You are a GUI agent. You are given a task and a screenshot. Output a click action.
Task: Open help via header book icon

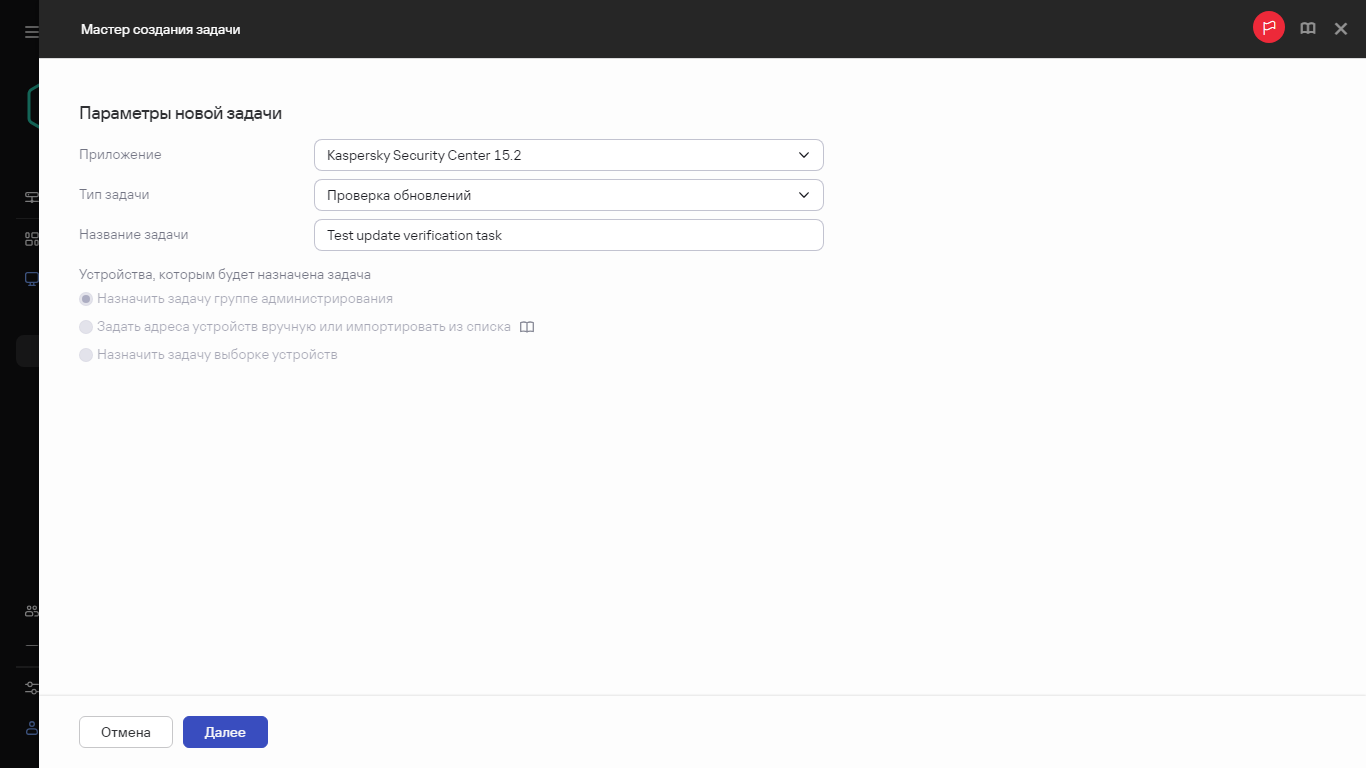click(x=1307, y=29)
